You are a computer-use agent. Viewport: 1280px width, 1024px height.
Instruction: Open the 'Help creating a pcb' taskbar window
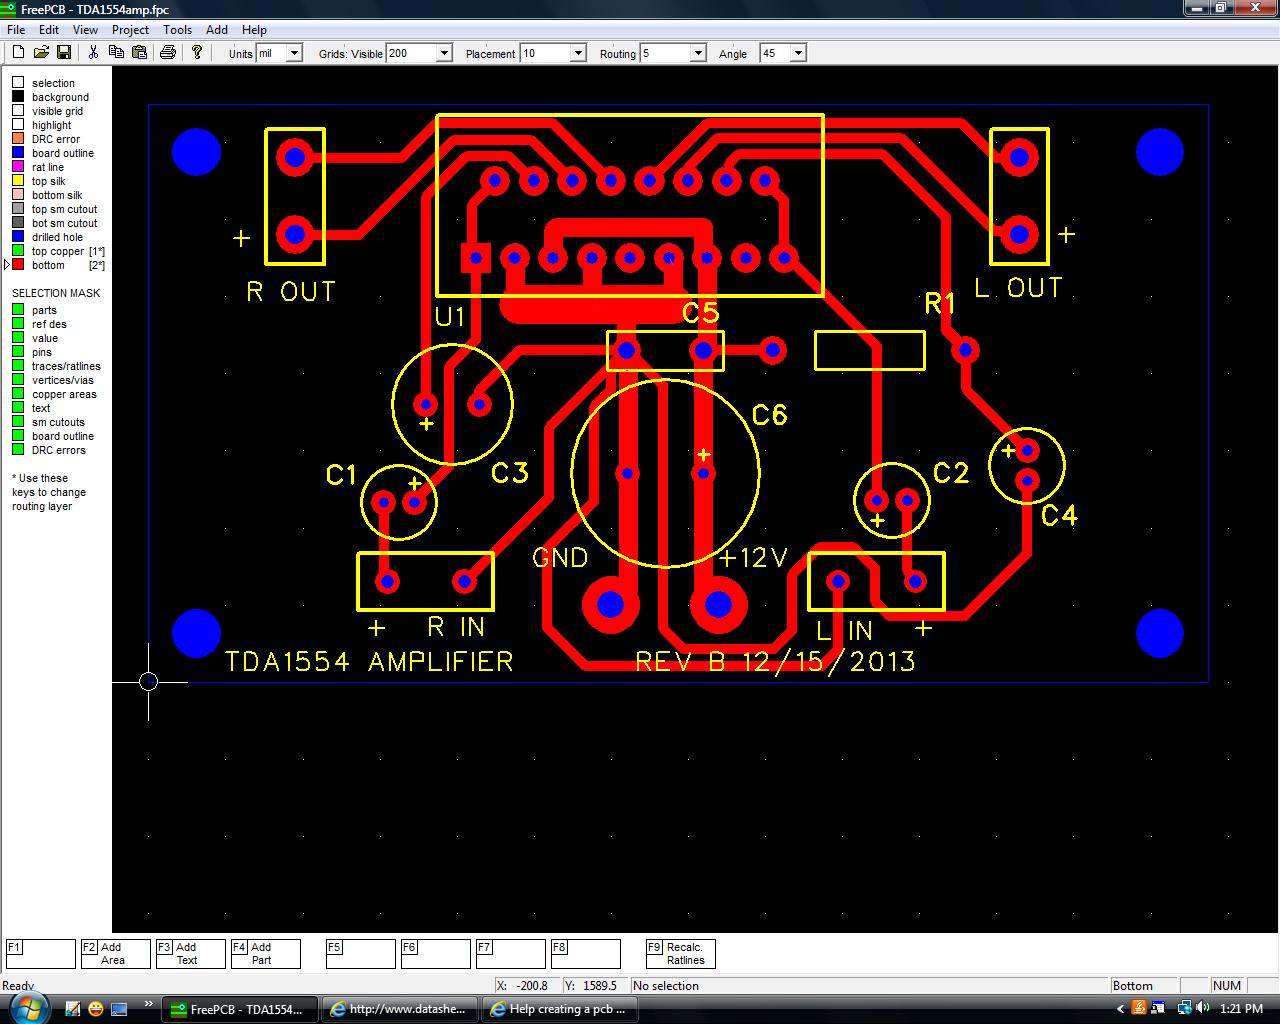(x=560, y=1009)
